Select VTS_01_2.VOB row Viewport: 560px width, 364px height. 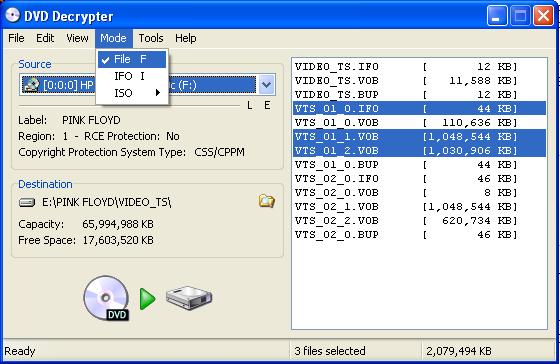(419, 150)
